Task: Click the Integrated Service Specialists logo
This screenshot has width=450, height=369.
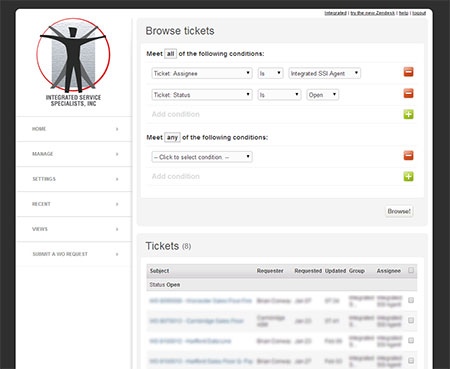Action: 73,62
